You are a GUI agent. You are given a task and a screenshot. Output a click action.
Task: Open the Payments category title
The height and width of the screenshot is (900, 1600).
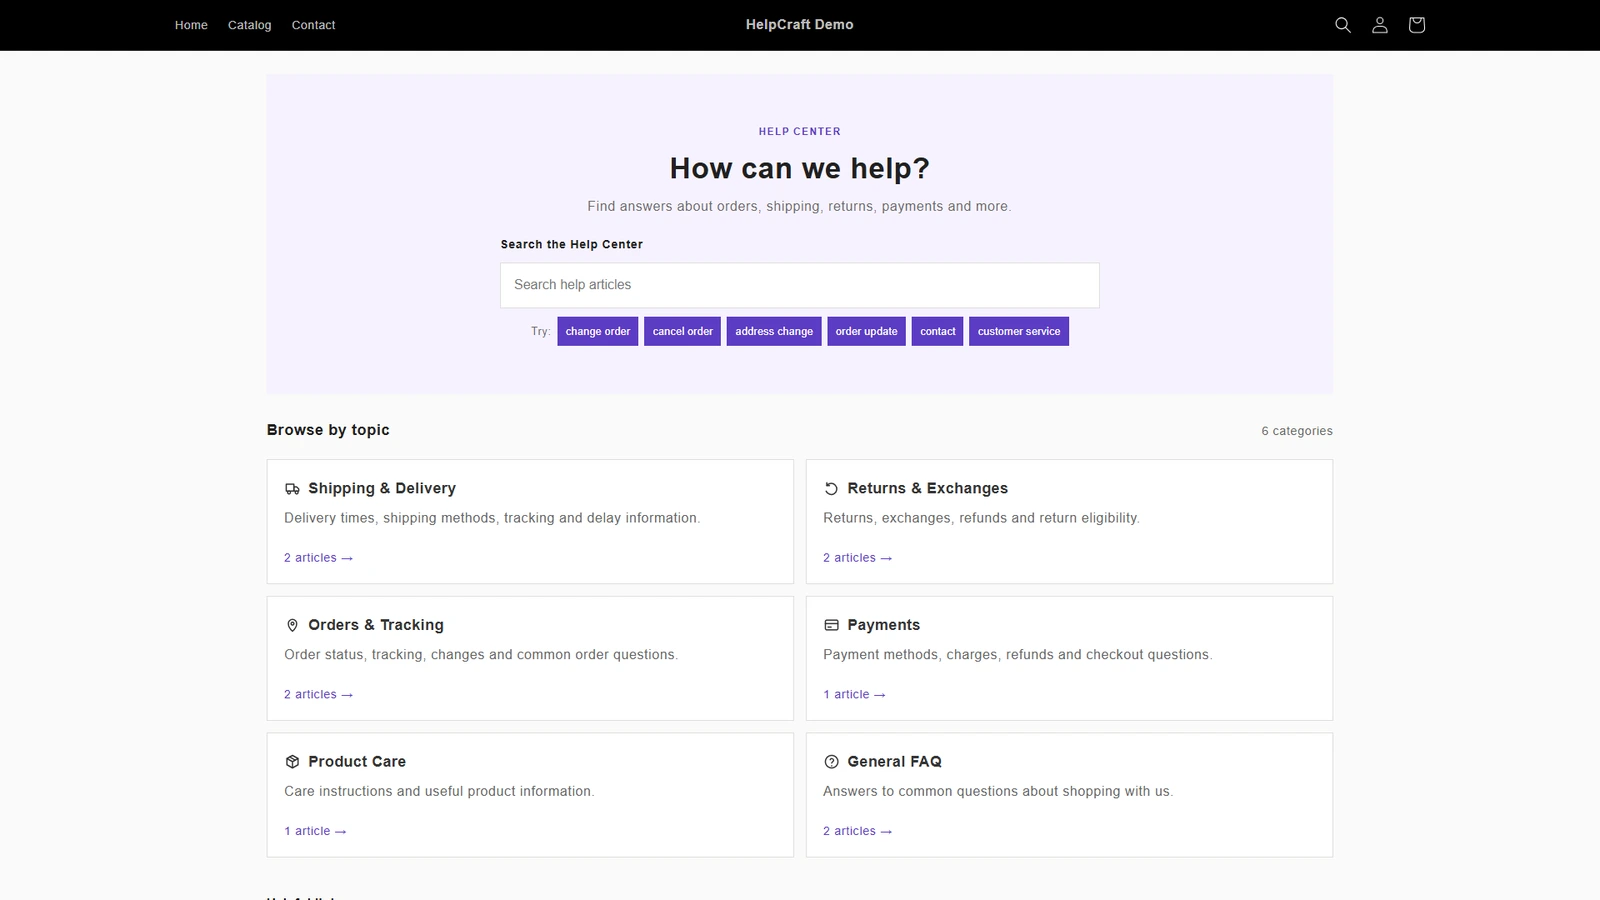point(883,625)
